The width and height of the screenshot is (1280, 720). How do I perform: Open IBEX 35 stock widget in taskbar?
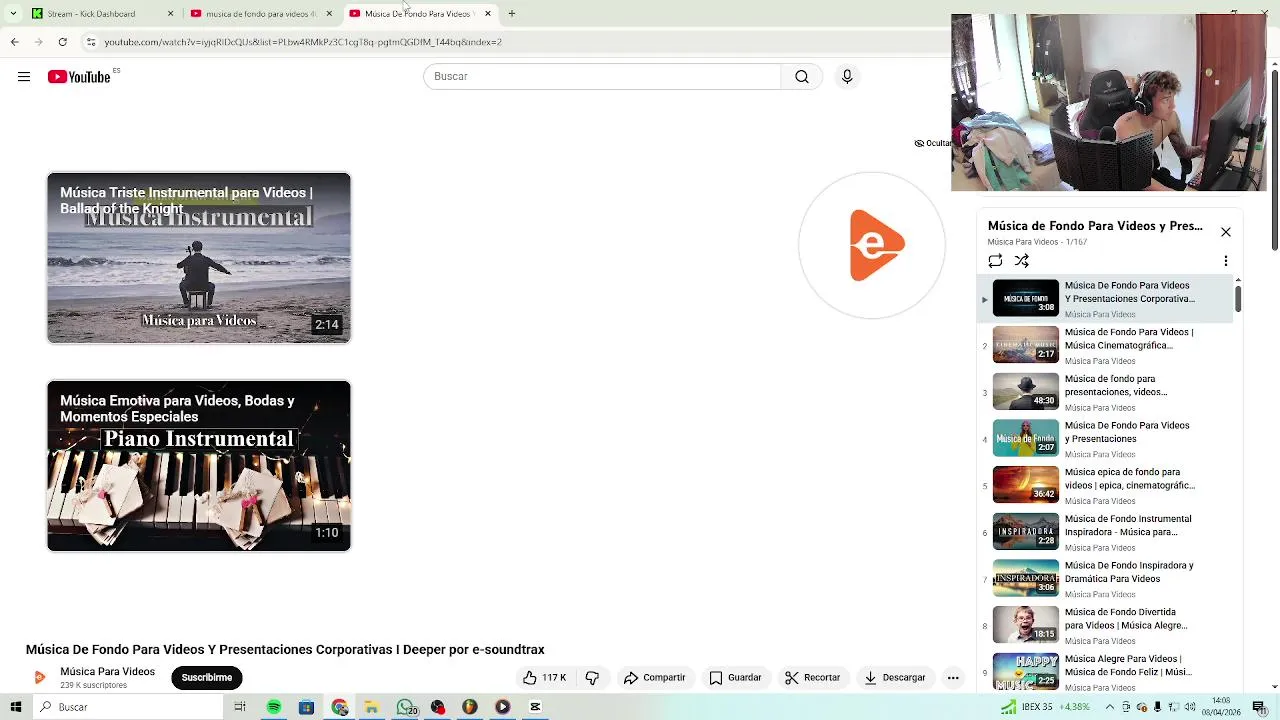click(x=1044, y=707)
